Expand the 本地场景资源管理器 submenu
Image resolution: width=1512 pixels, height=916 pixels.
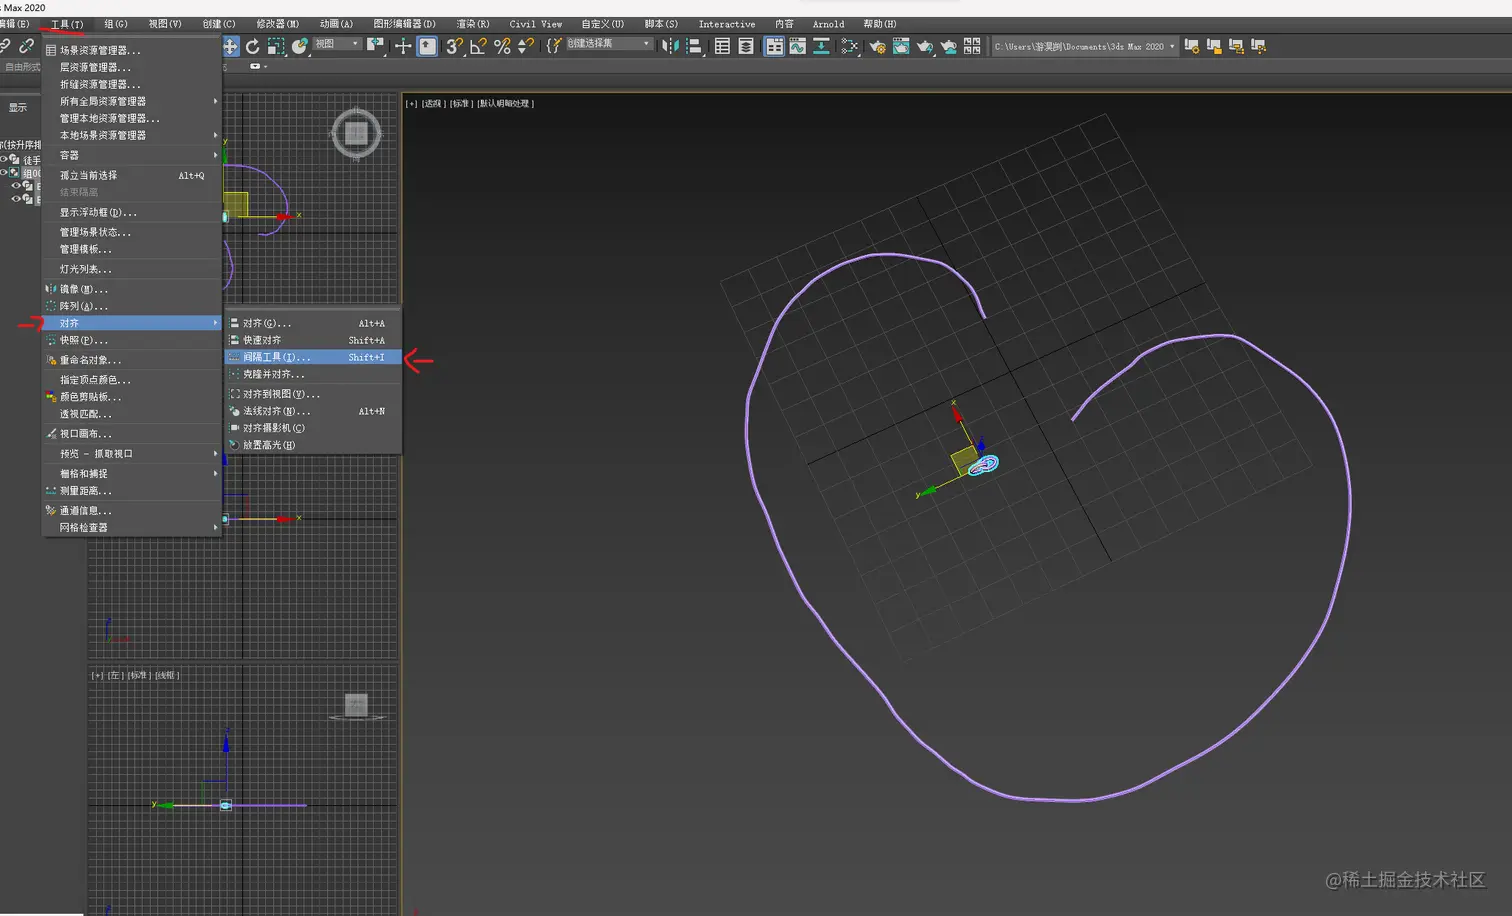tap(132, 135)
